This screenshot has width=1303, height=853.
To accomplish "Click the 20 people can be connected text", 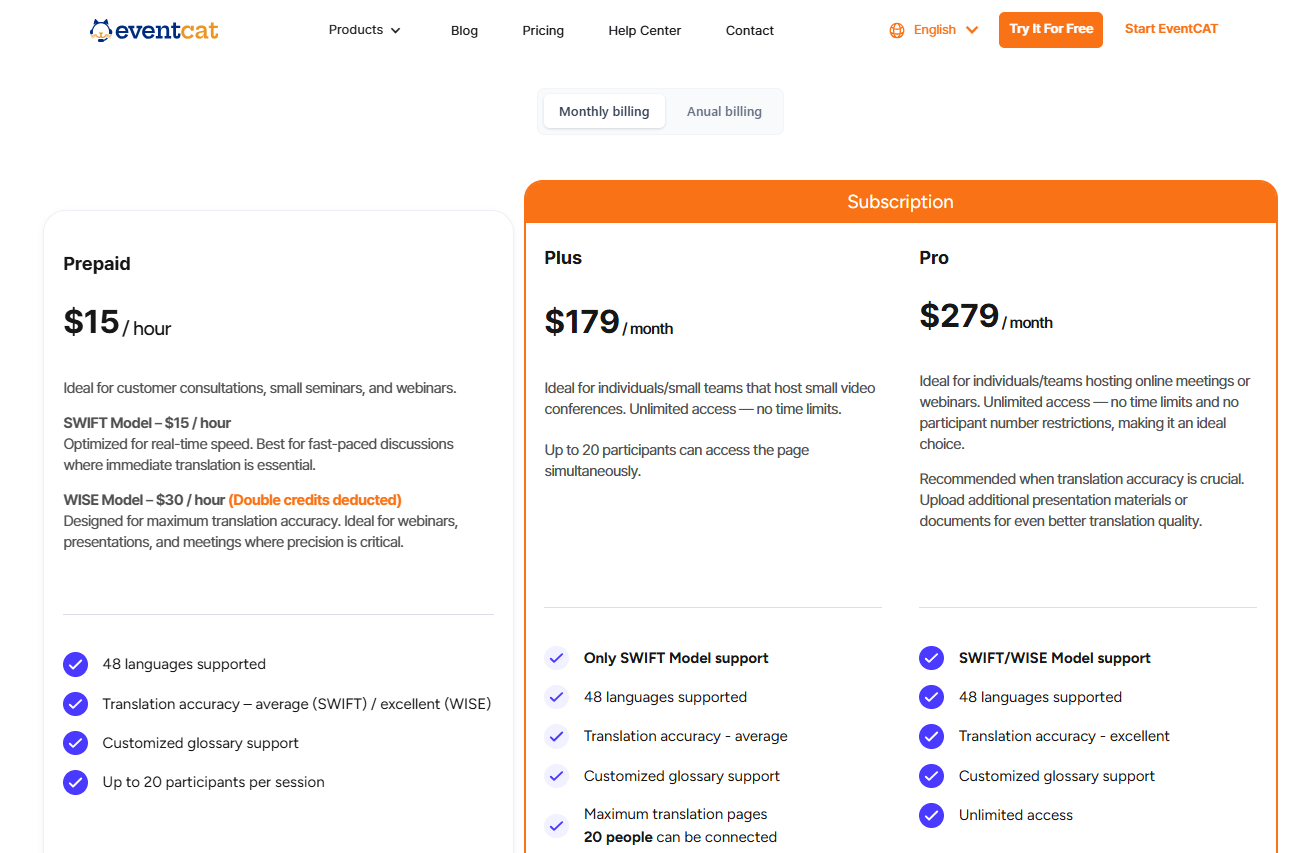I will (x=680, y=837).
